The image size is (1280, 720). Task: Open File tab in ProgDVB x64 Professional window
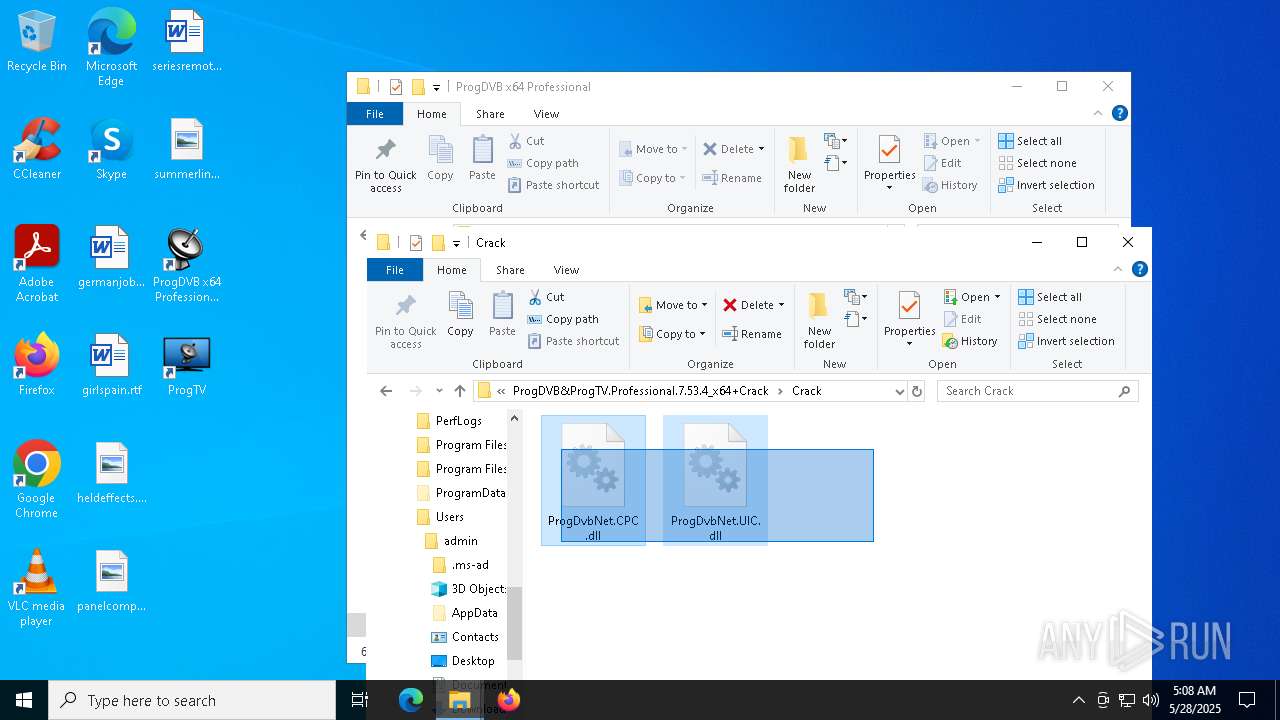(375, 114)
